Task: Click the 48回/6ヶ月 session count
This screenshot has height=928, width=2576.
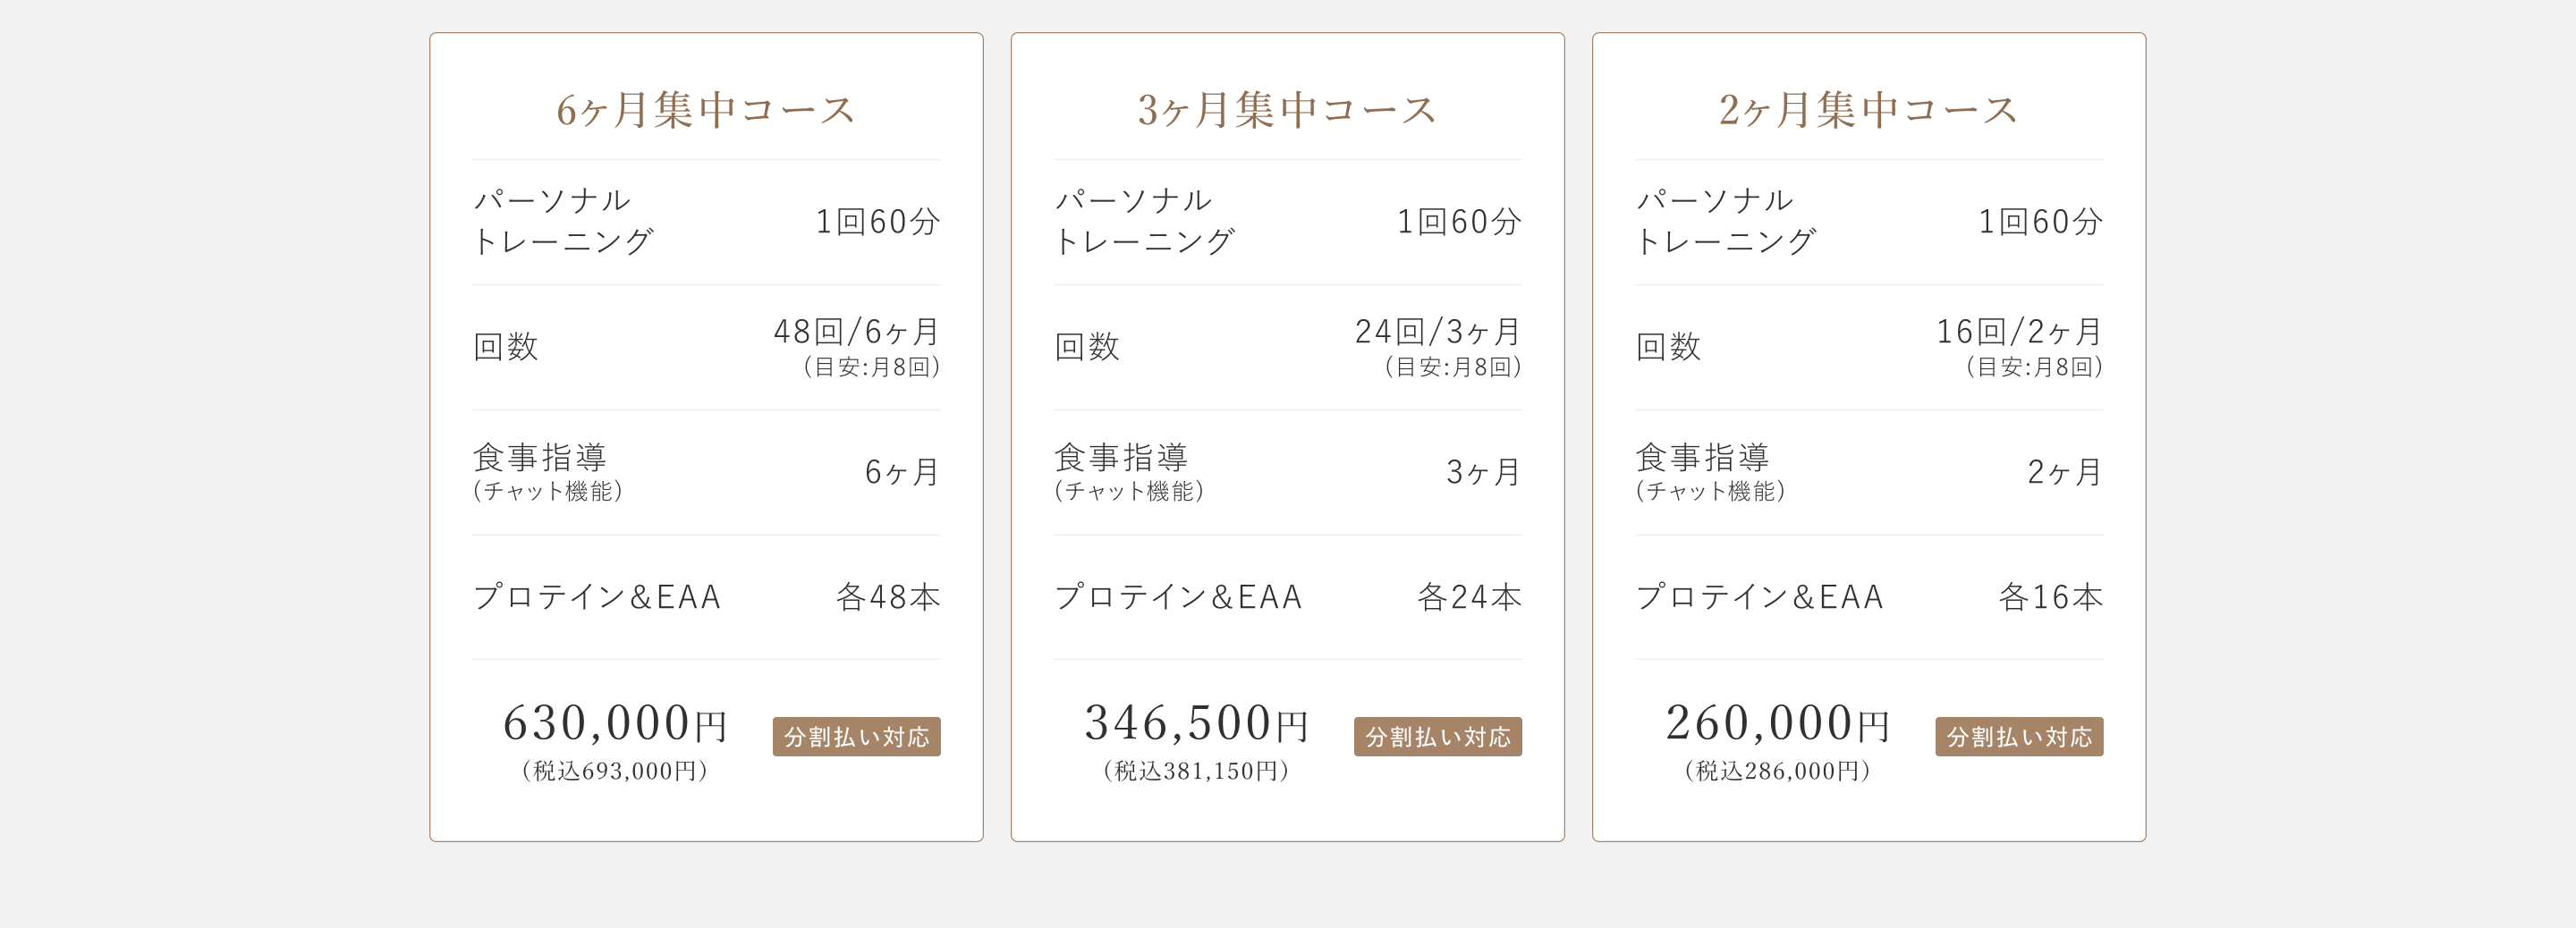Action: (x=857, y=332)
